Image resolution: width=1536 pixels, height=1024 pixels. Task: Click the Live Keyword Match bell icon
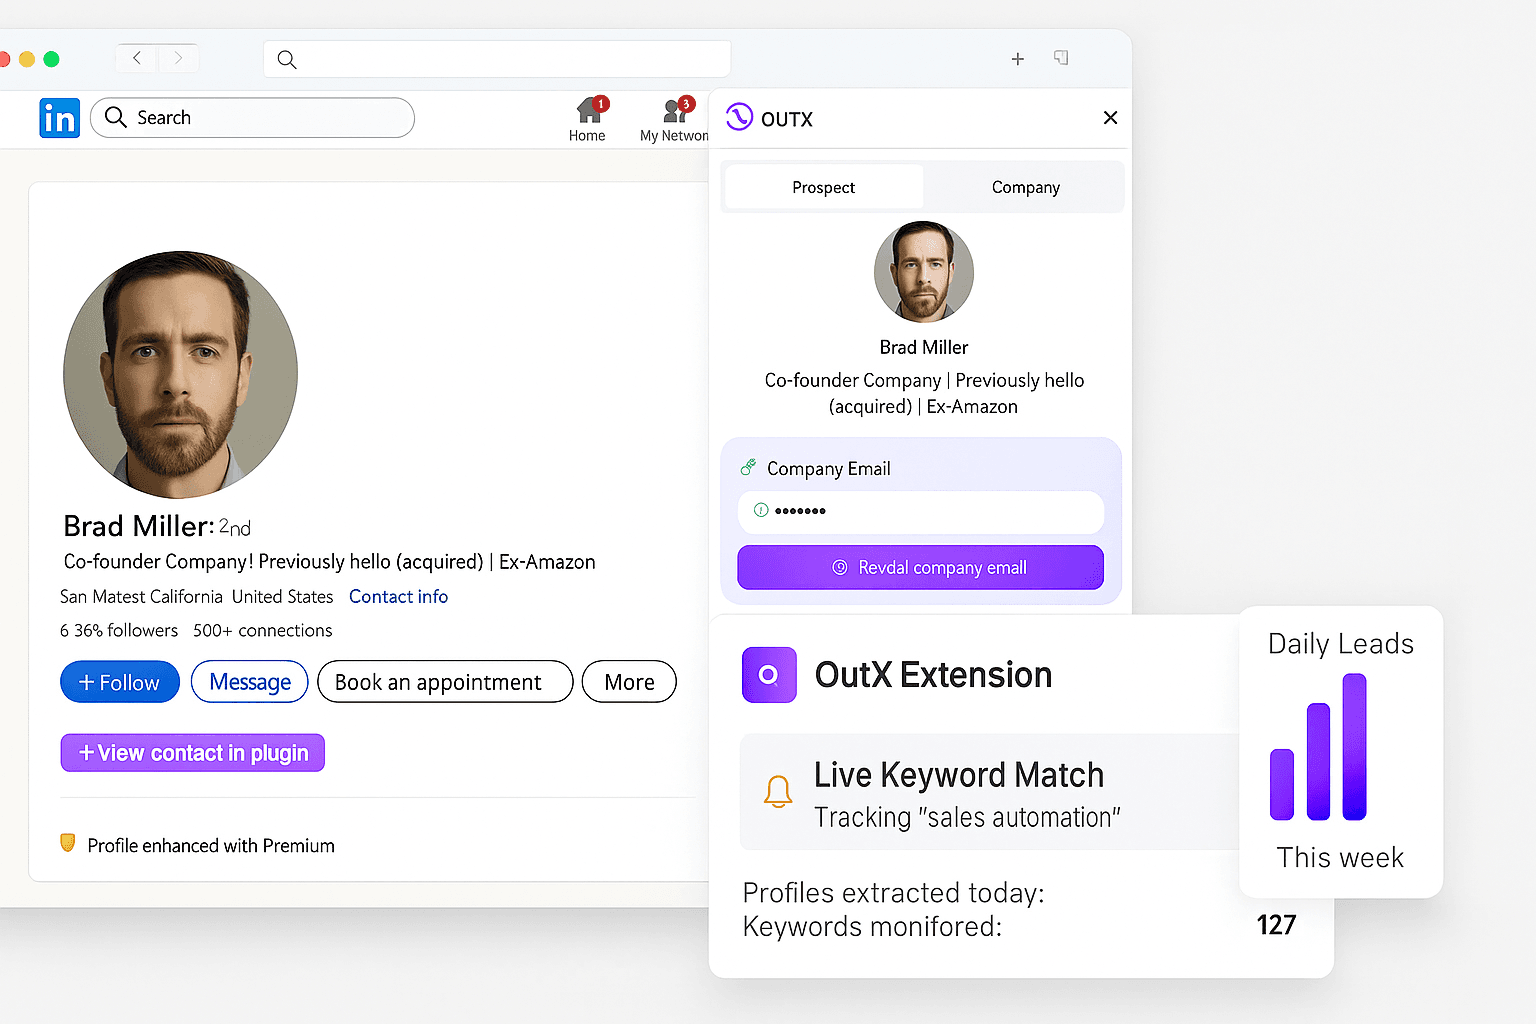[x=778, y=792]
